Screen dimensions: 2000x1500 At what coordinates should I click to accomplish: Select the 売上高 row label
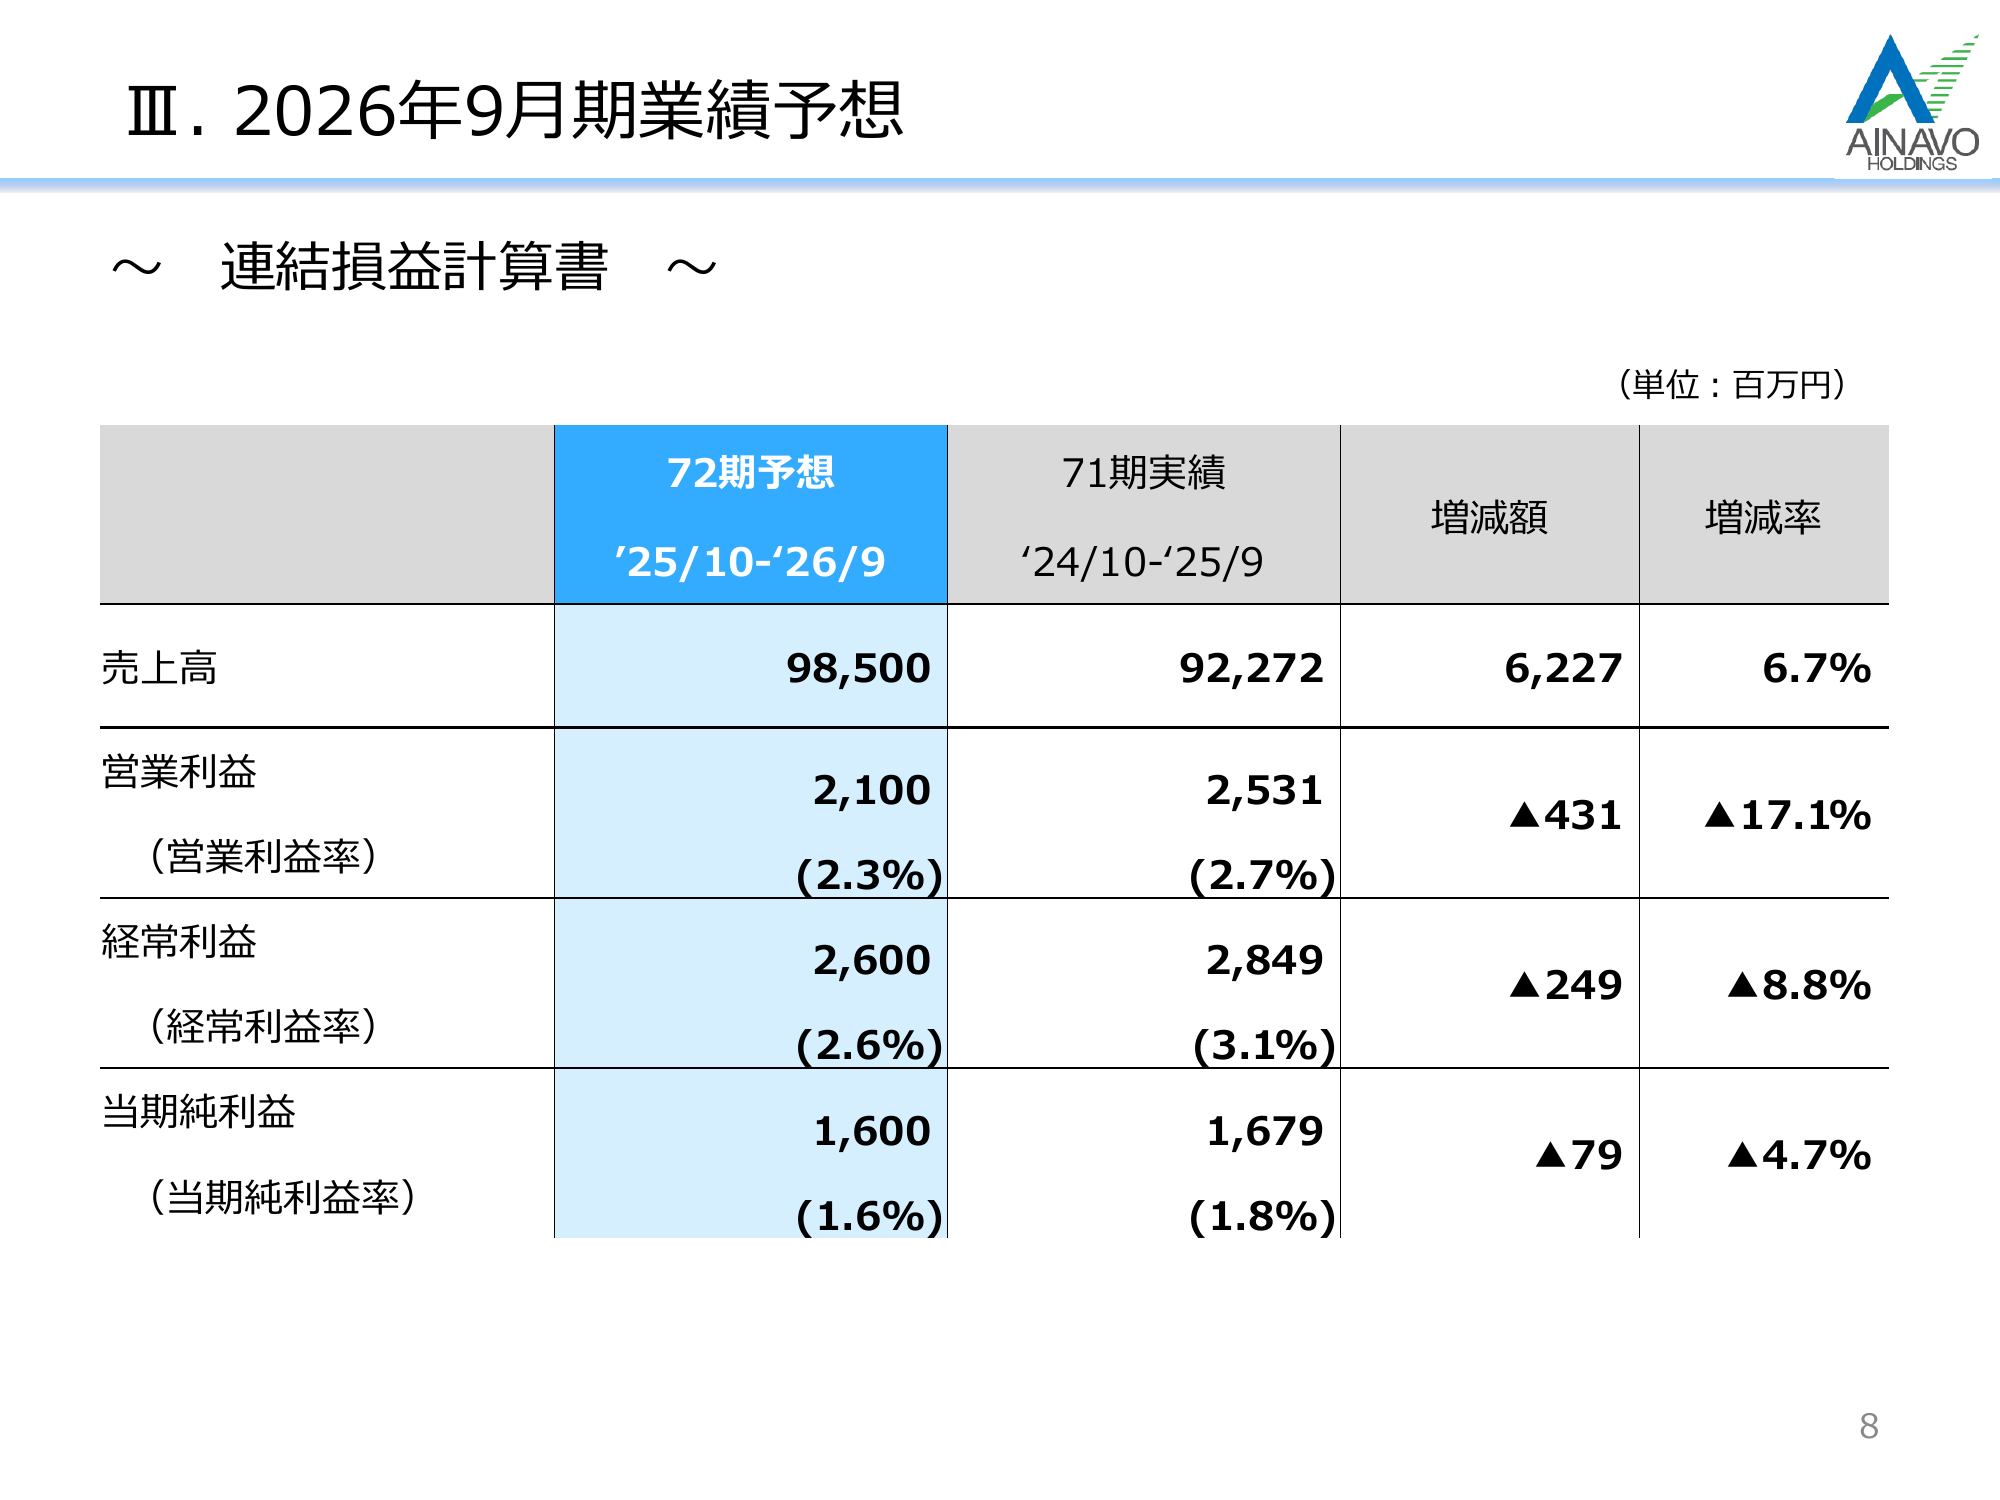(x=160, y=667)
